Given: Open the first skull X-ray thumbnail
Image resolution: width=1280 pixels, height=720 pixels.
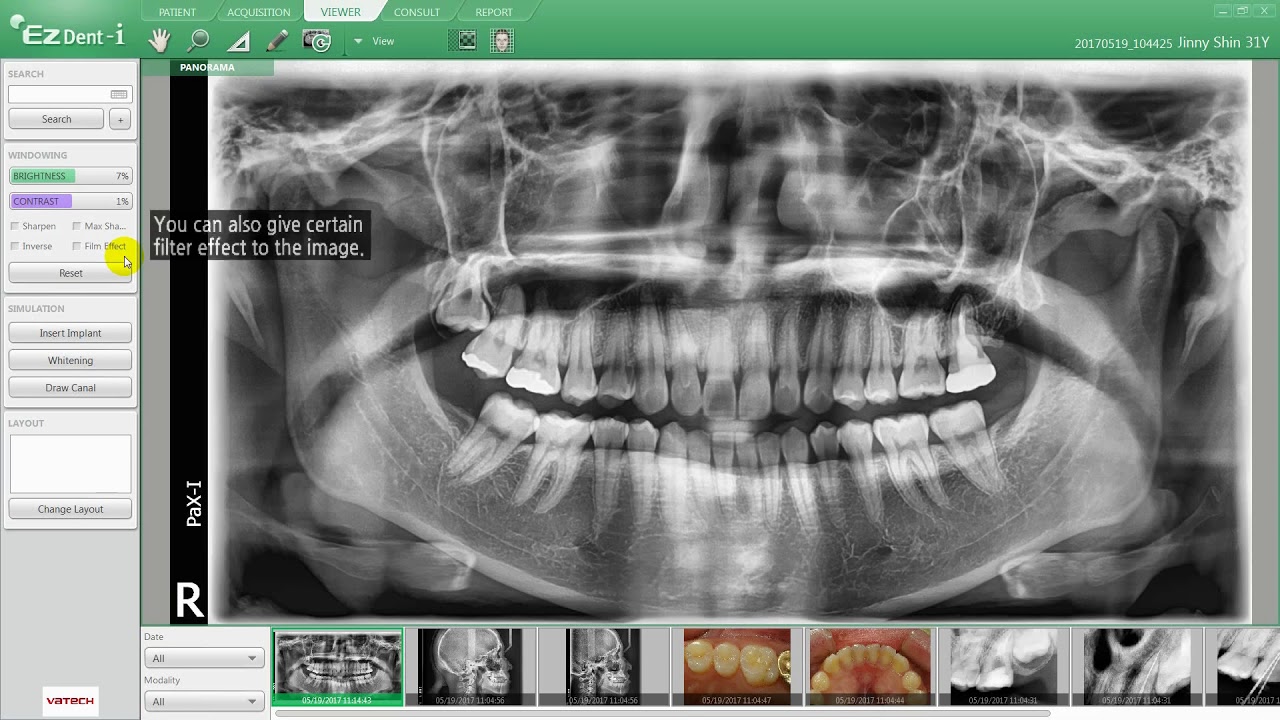Looking at the screenshot, I should [470, 667].
